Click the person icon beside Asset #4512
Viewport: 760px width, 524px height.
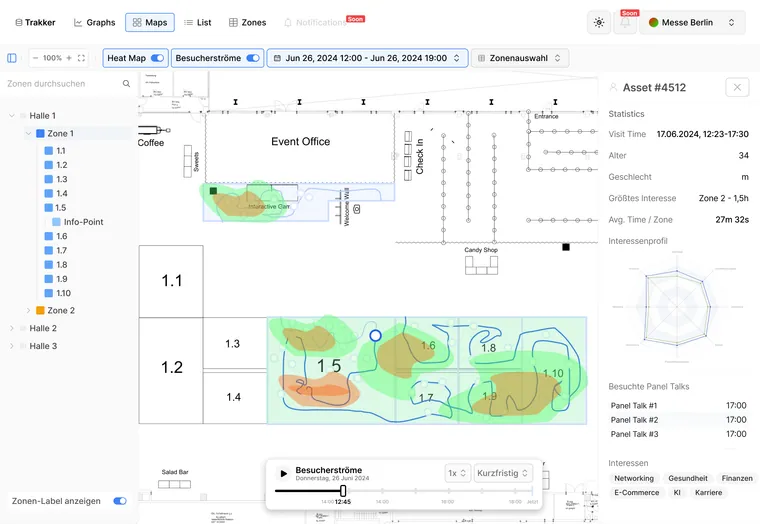click(613, 87)
